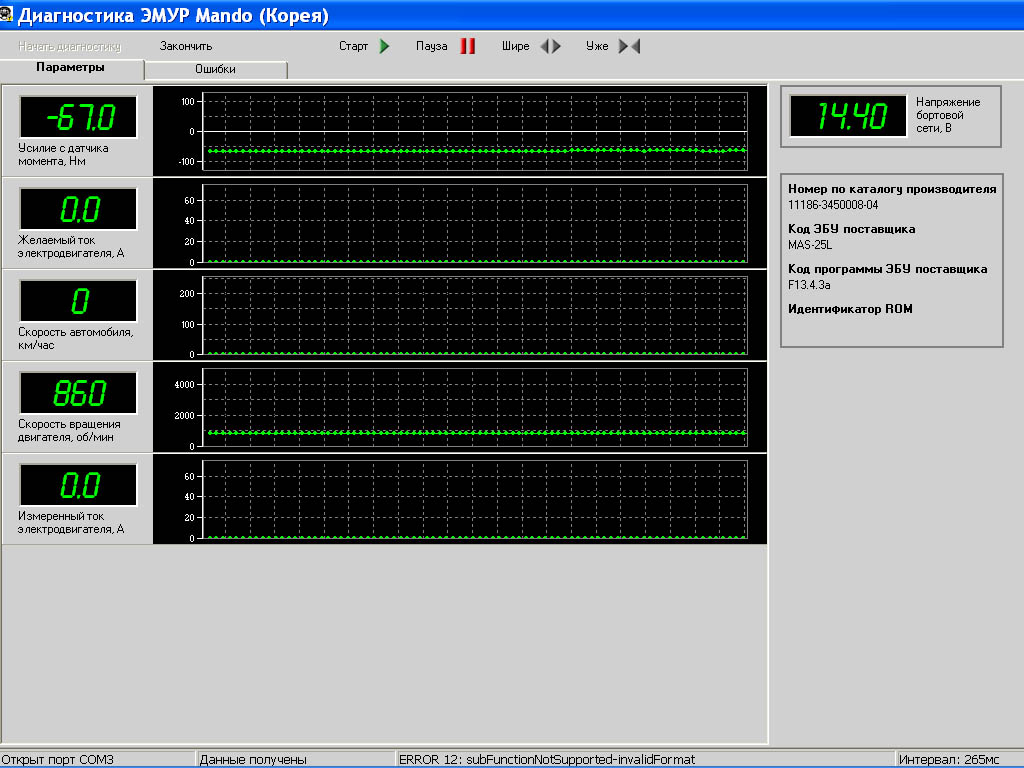This screenshot has height=768, width=1024.
Task: Switch to the Ошибки tab
Action: (215, 70)
